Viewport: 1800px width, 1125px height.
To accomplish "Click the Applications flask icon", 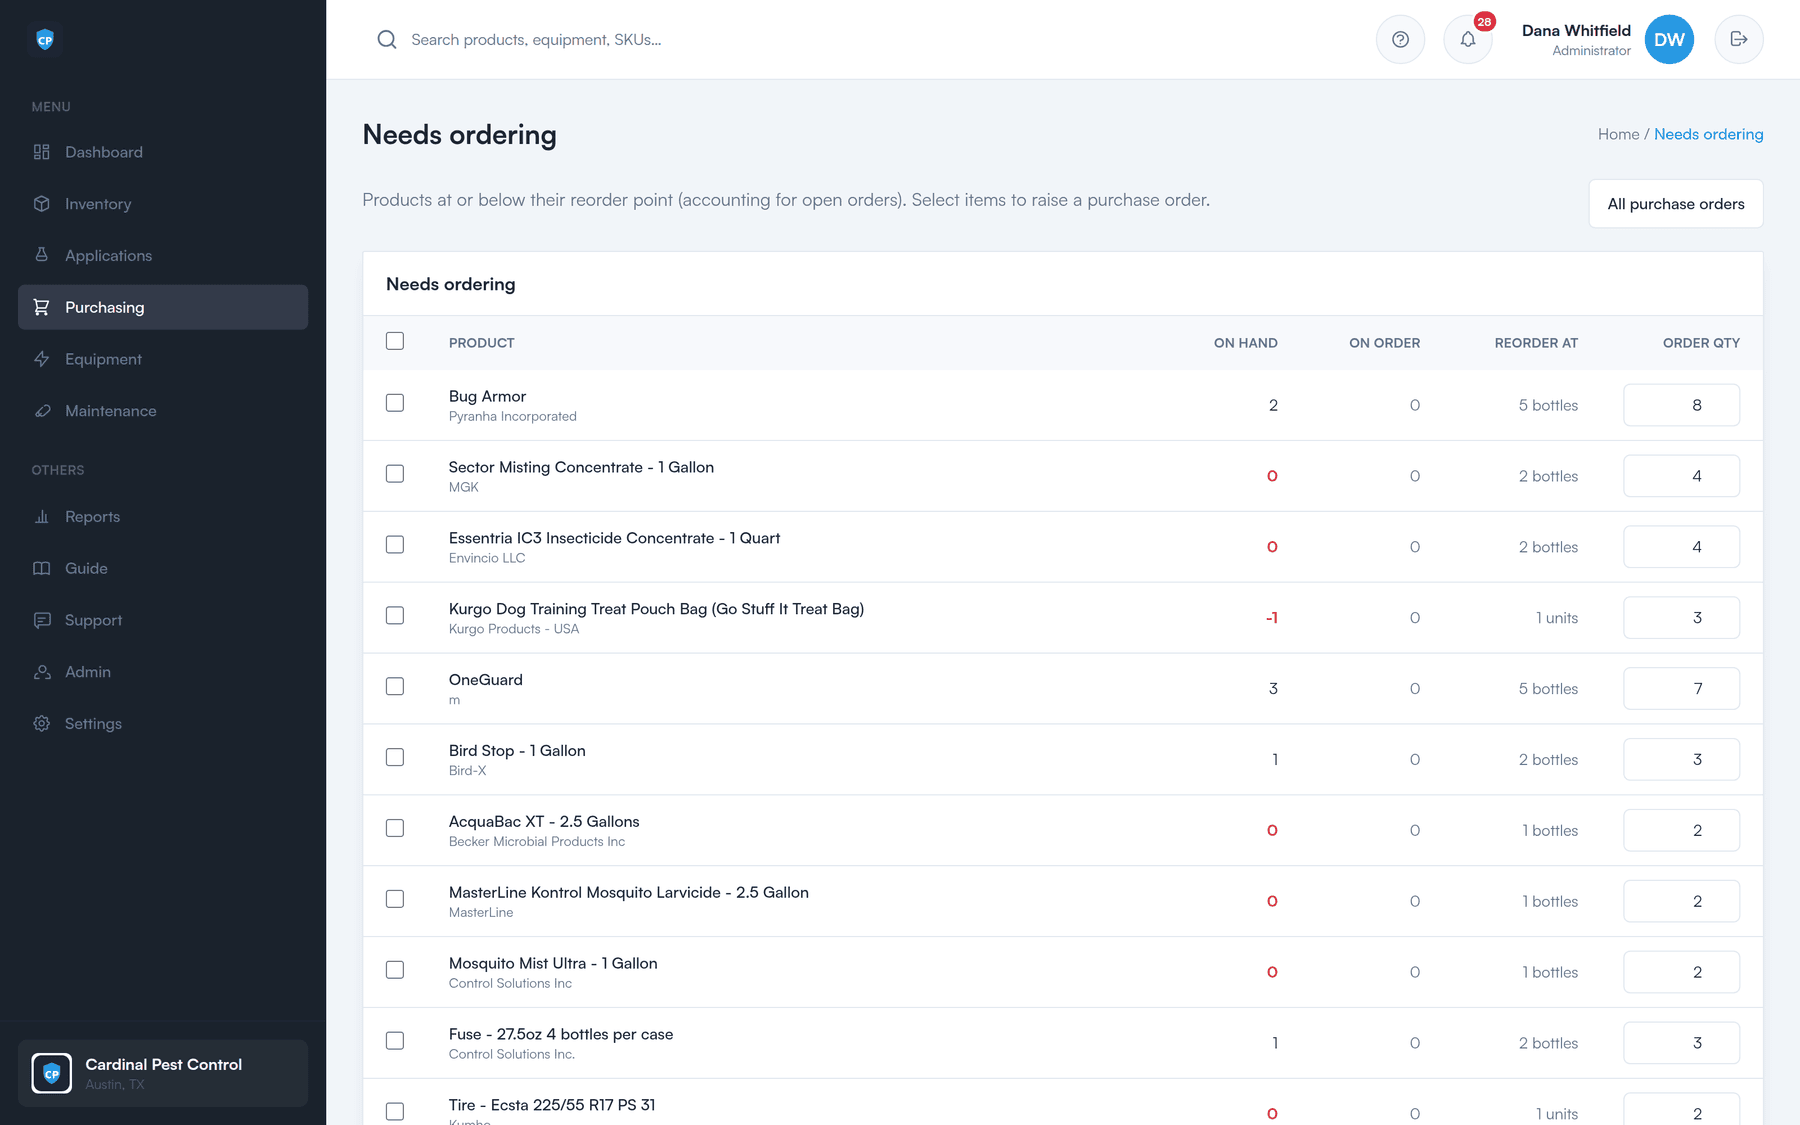I will (x=41, y=255).
